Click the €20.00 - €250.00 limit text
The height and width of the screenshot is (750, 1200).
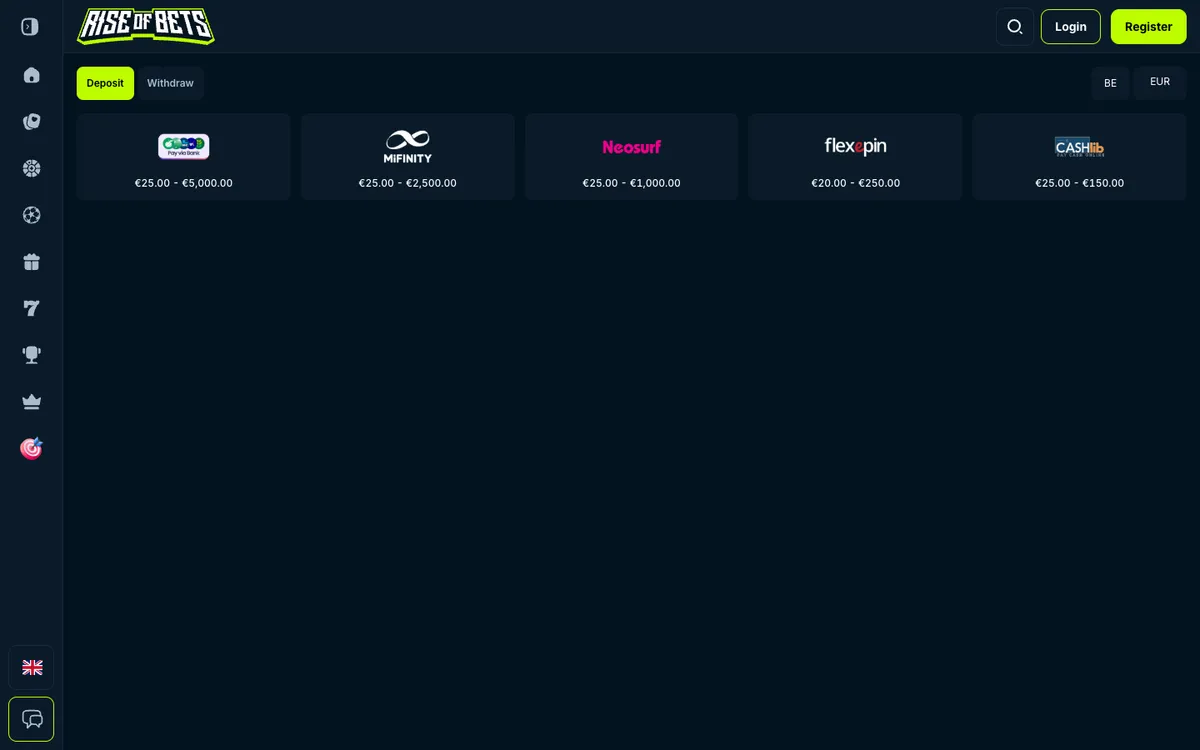(856, 183)
